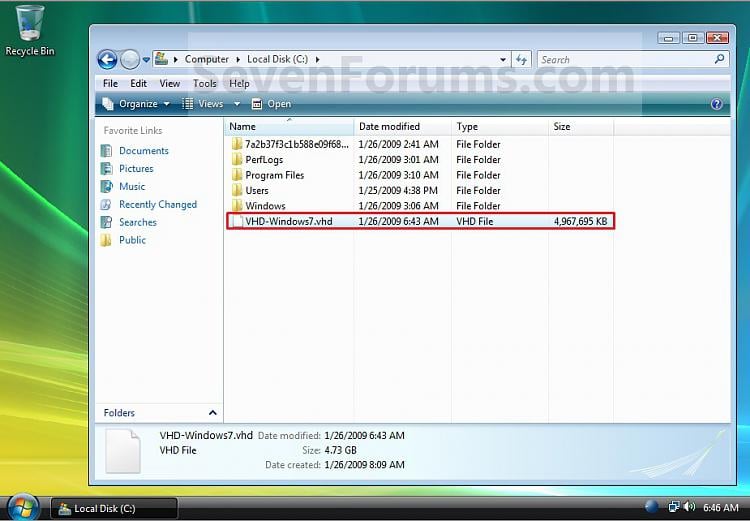This screenshot has width=750, height=521.
Task: Click Open on the toolbar
Action: 271,104
